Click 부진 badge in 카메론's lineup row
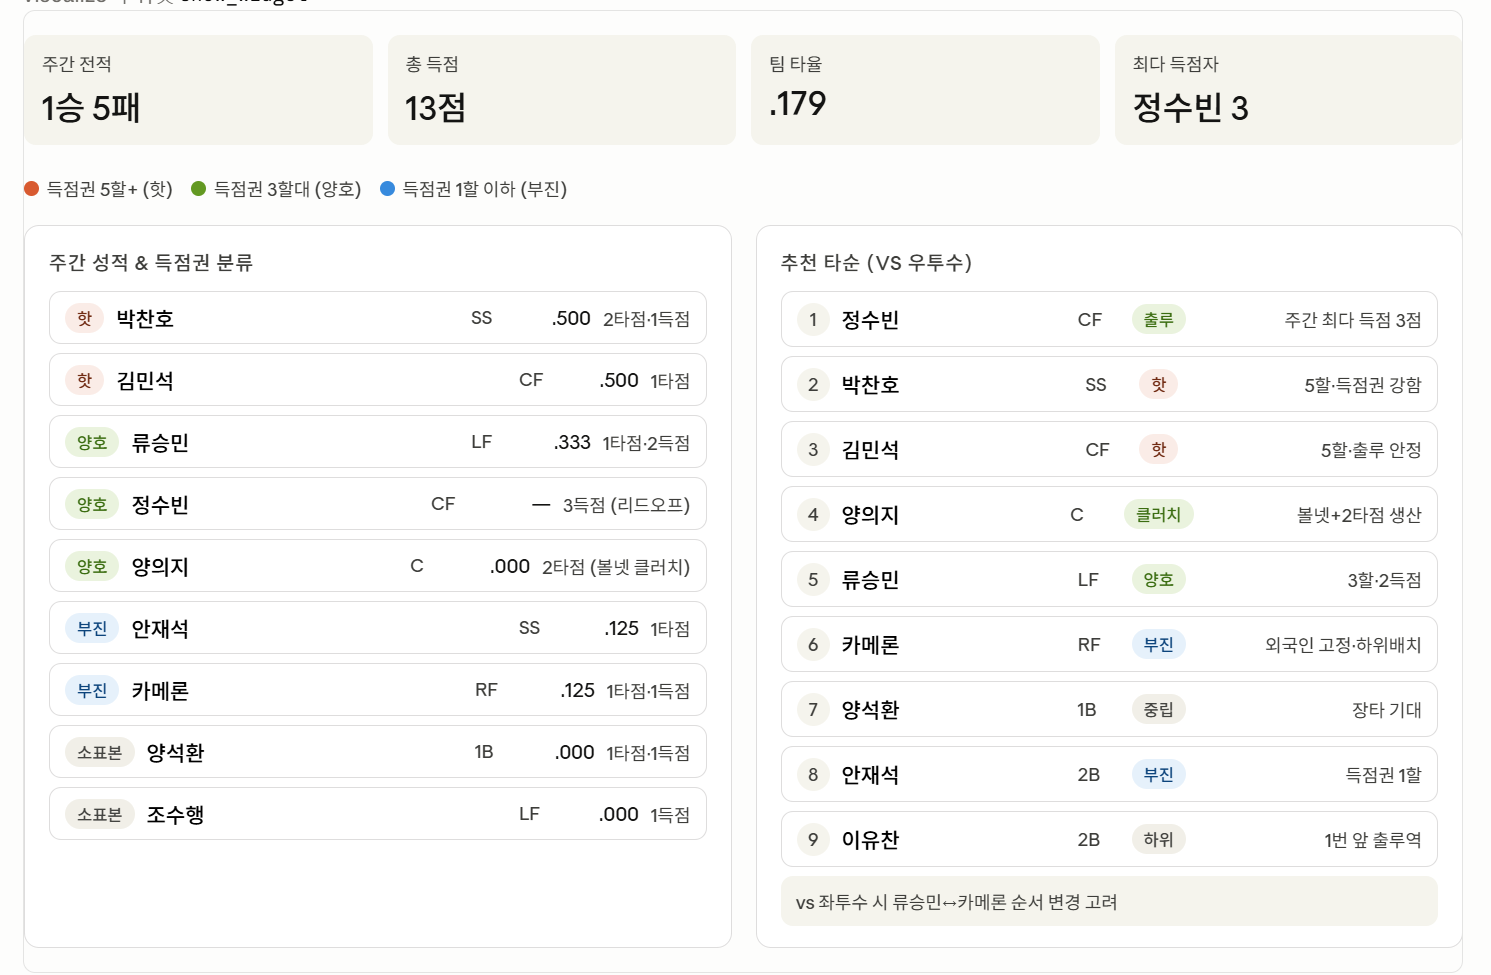 coord(1159,645)
